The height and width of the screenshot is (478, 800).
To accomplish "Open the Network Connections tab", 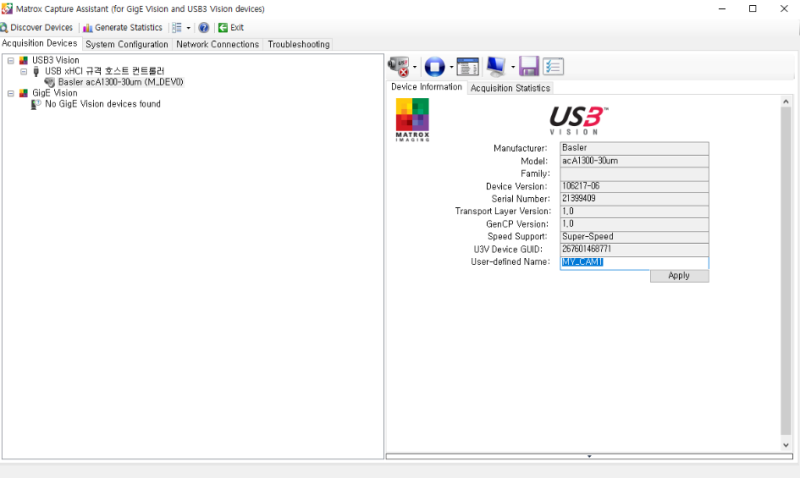I will (217, 44).
